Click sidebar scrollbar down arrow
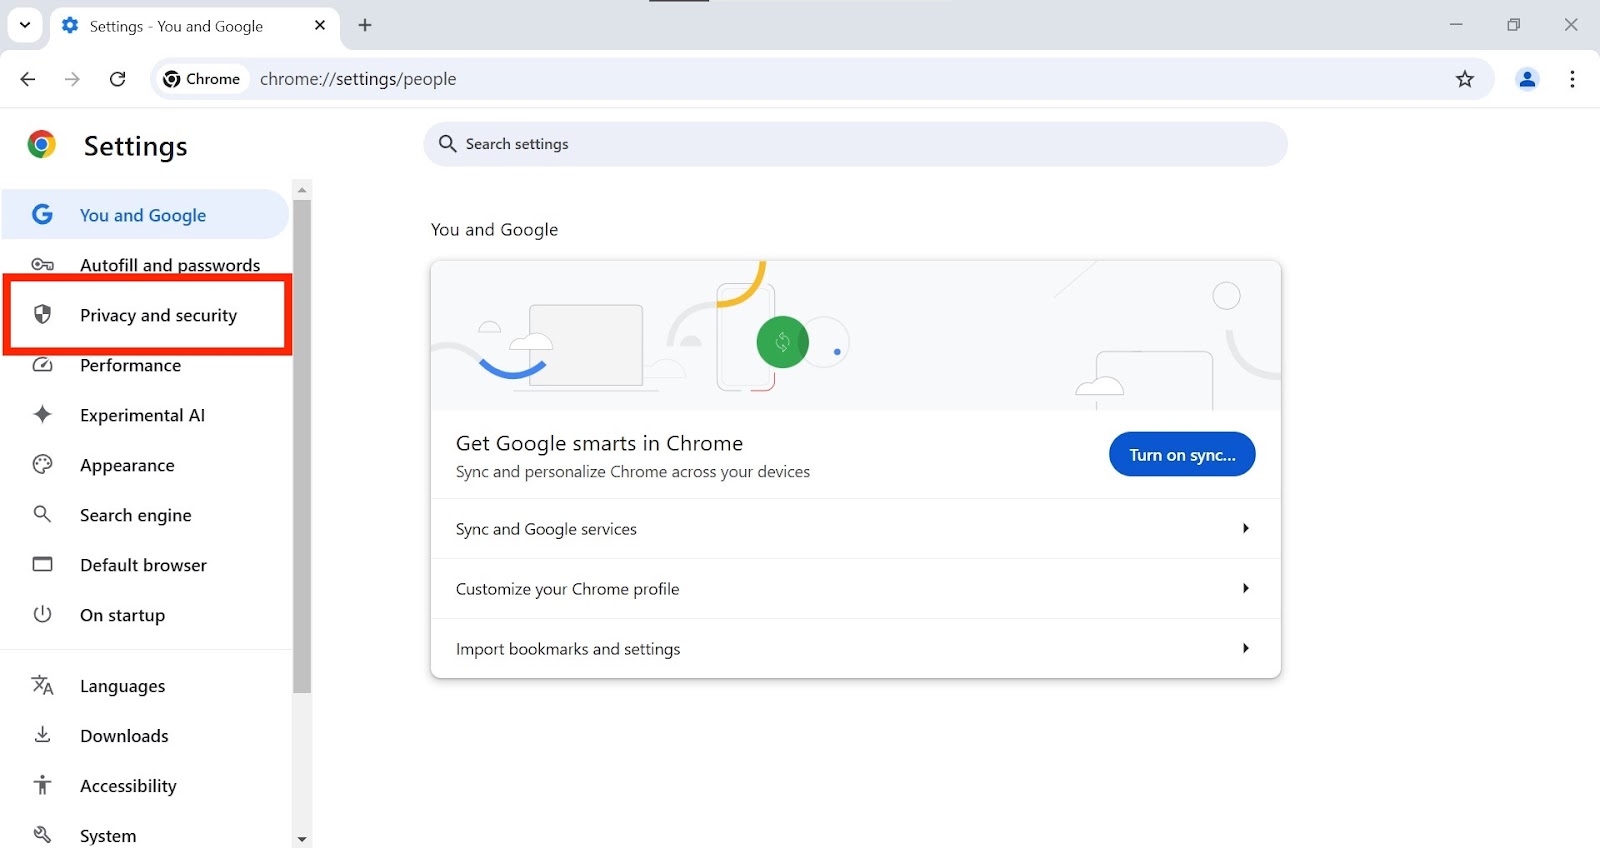1600x848 pixels. 302,839
